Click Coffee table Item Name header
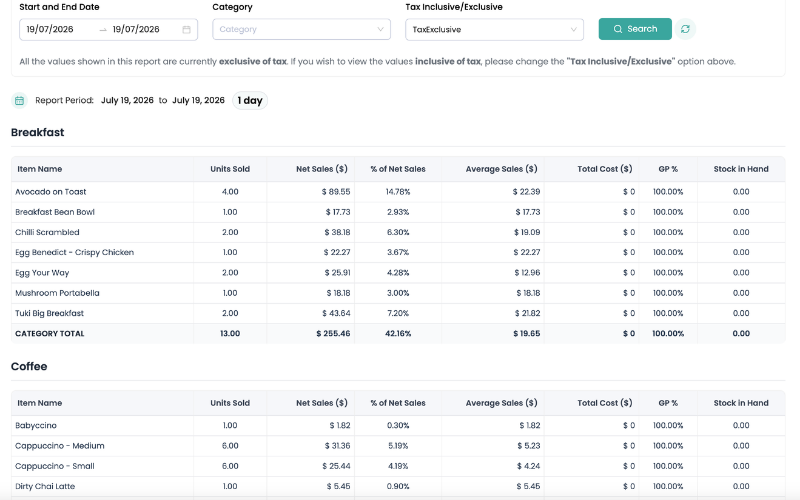The height and width of the screenshot is (500, 800). click(x=40, y=403)
